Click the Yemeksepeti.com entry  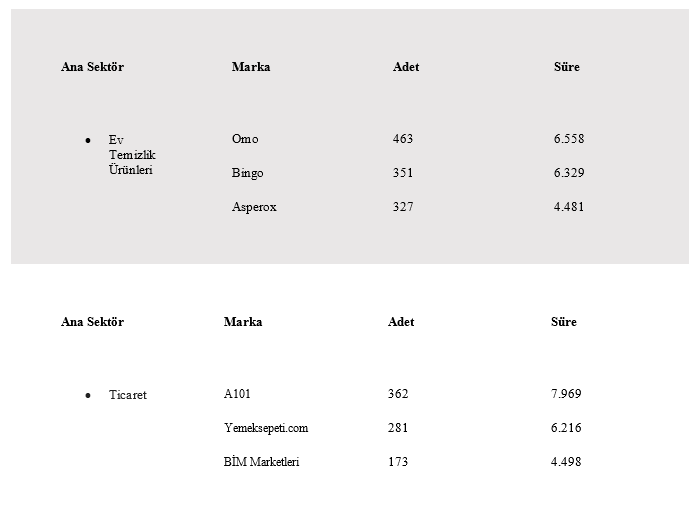tap(266, 428)
